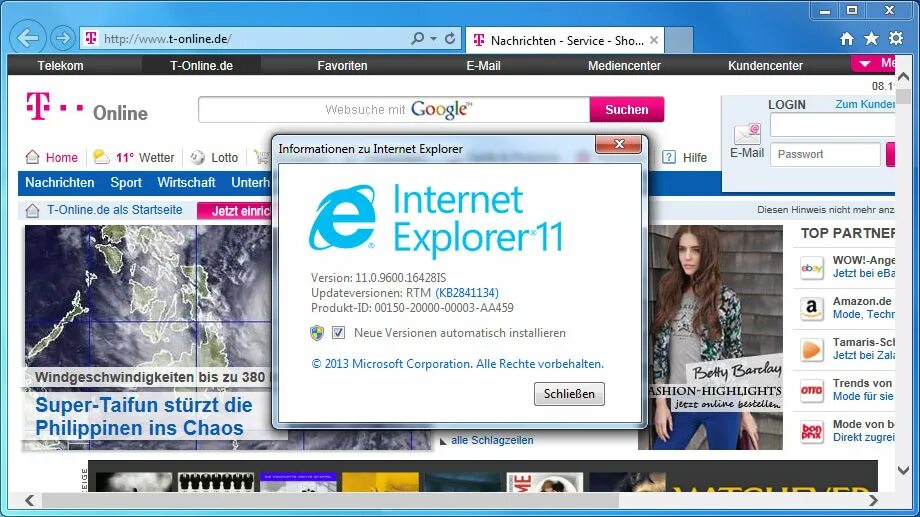
Task: Click the Telekom T logo
Action: coord(38,106)
